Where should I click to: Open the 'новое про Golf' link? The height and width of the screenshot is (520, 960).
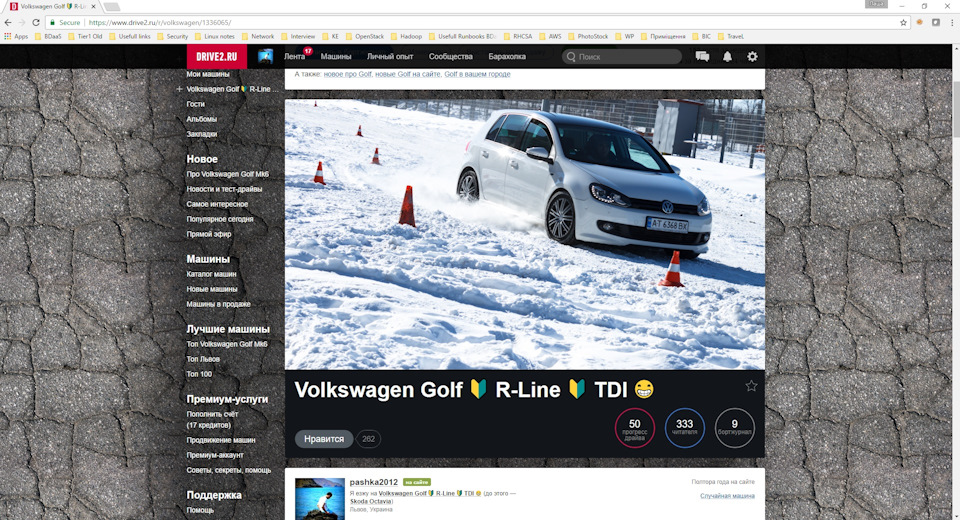348,74
